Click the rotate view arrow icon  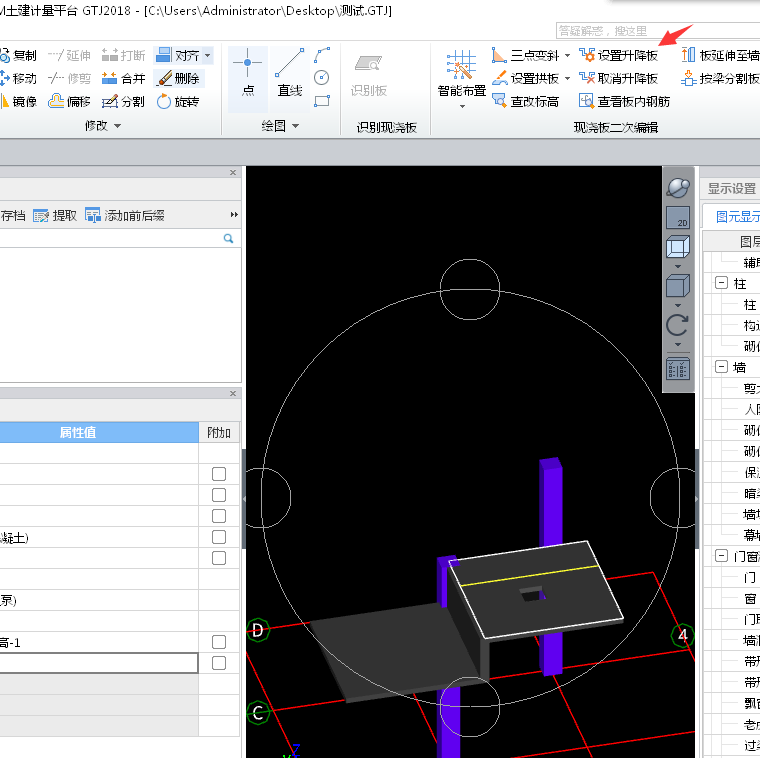[x=678, y=325]
